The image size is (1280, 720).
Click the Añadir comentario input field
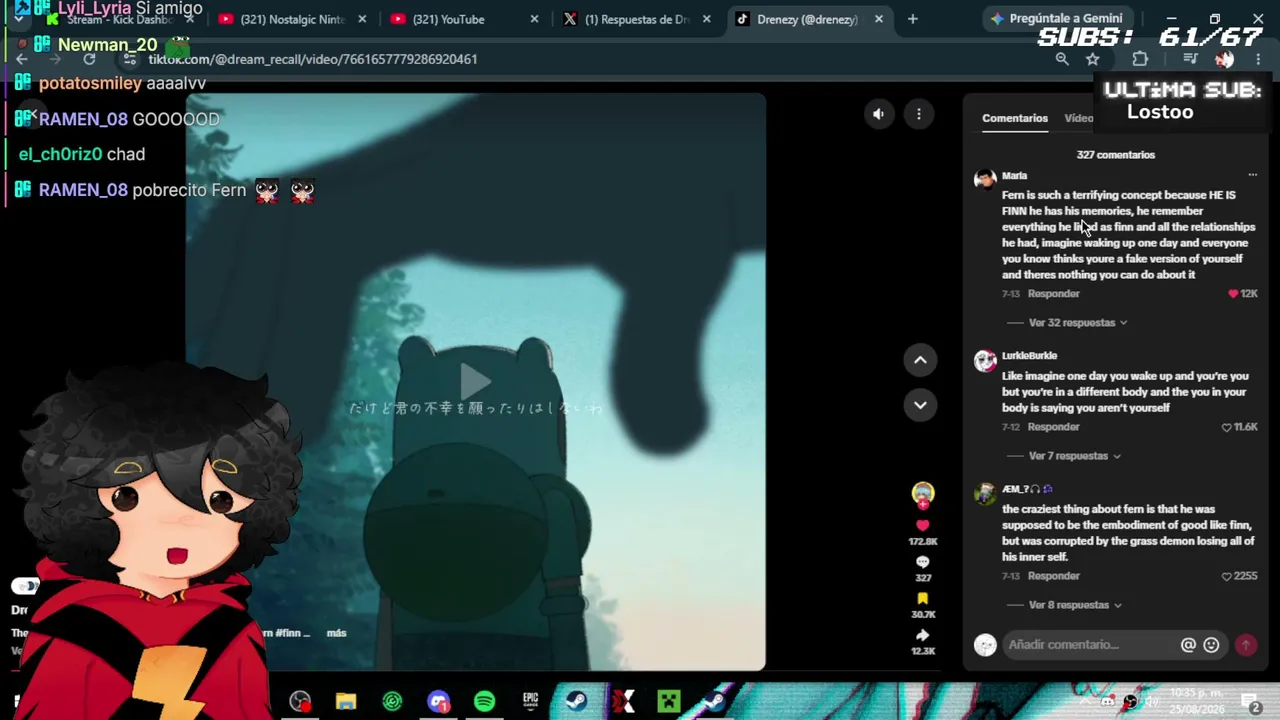(1090, 645)
